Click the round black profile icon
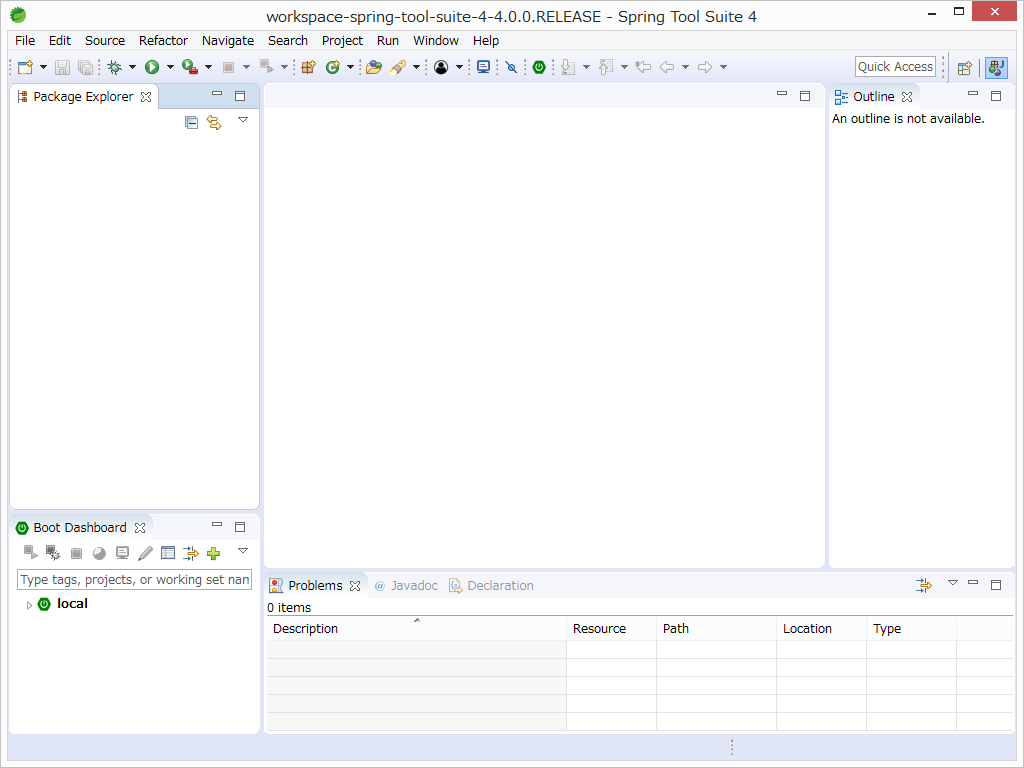The image size is (1024, 768). pyautogui.click(x=441, y=67)
